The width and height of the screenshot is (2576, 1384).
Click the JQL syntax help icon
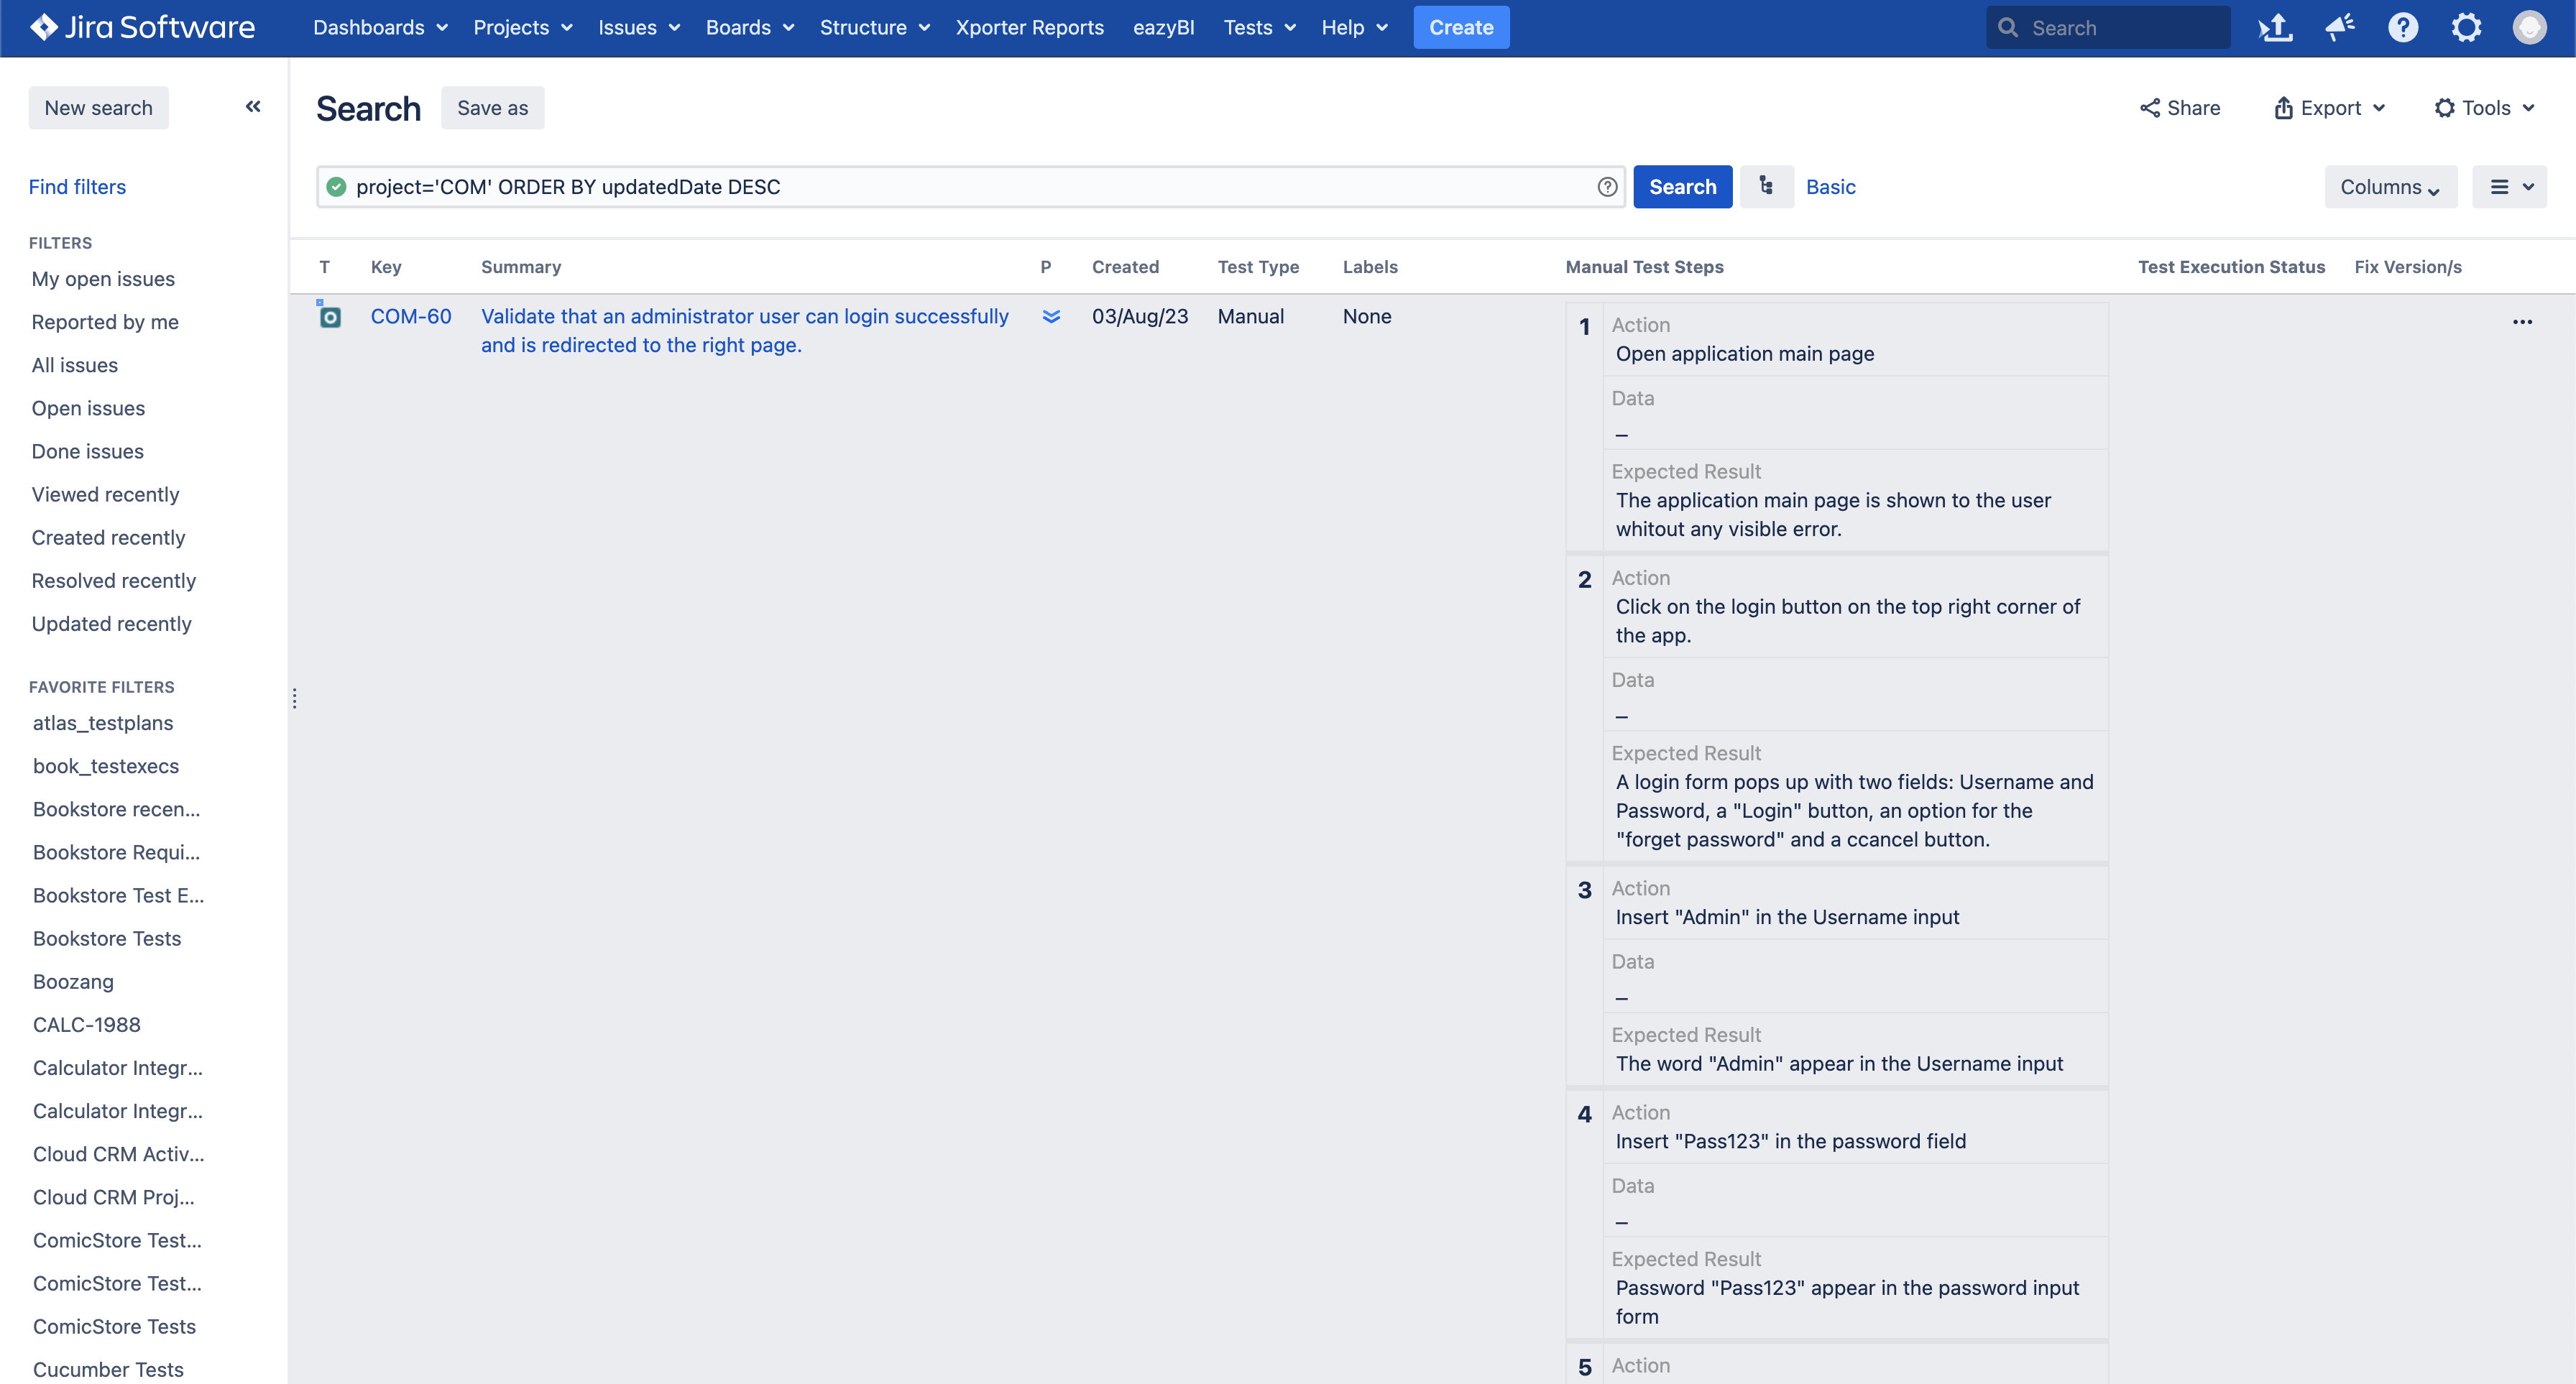click(1607, 187)
